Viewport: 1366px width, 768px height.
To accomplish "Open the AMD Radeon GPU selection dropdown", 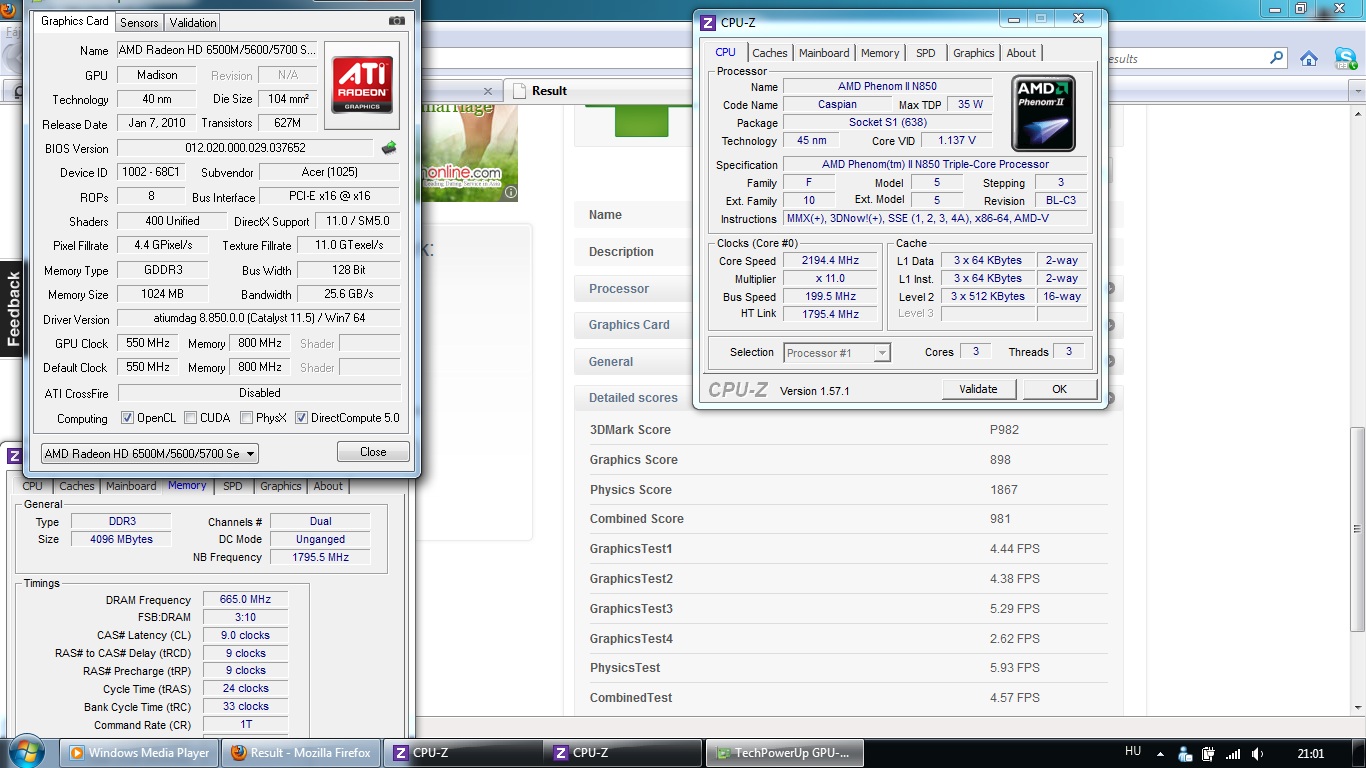I will coord(149,454).
